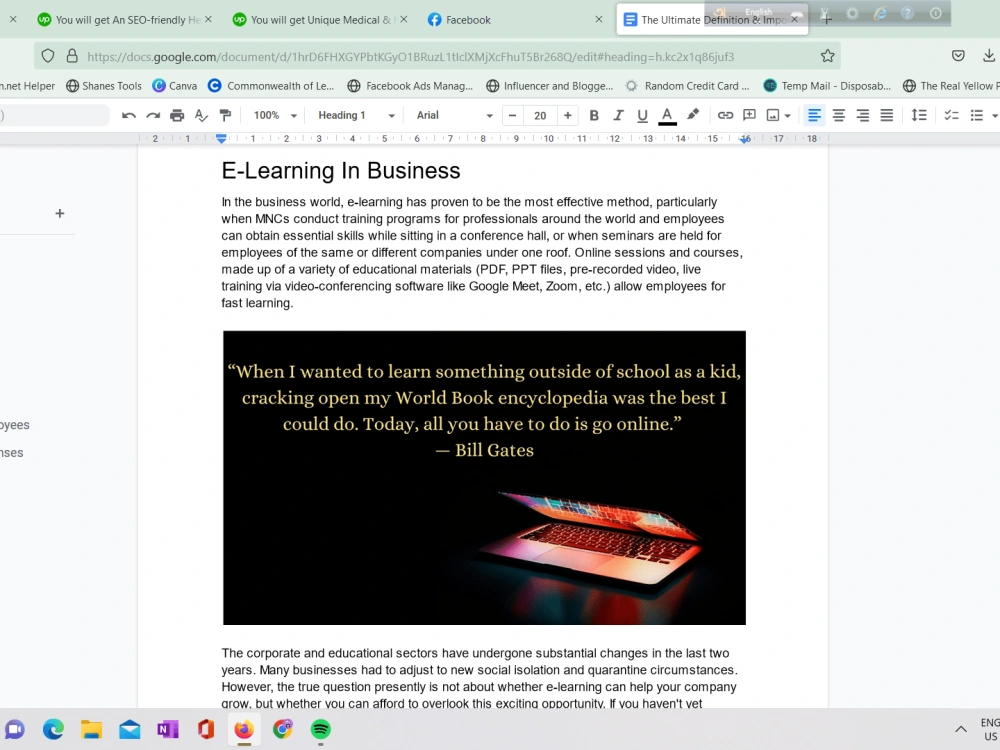Select left align
1000x750 pixels.
click(x=814, y=115)
